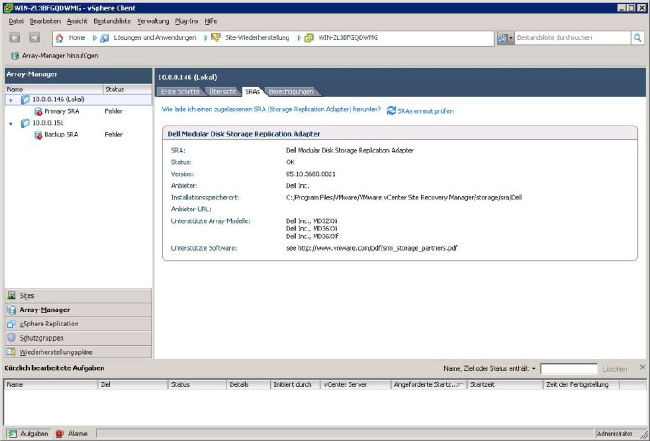Click 'Array-Manager hinzufügen' button

point(55,55)
